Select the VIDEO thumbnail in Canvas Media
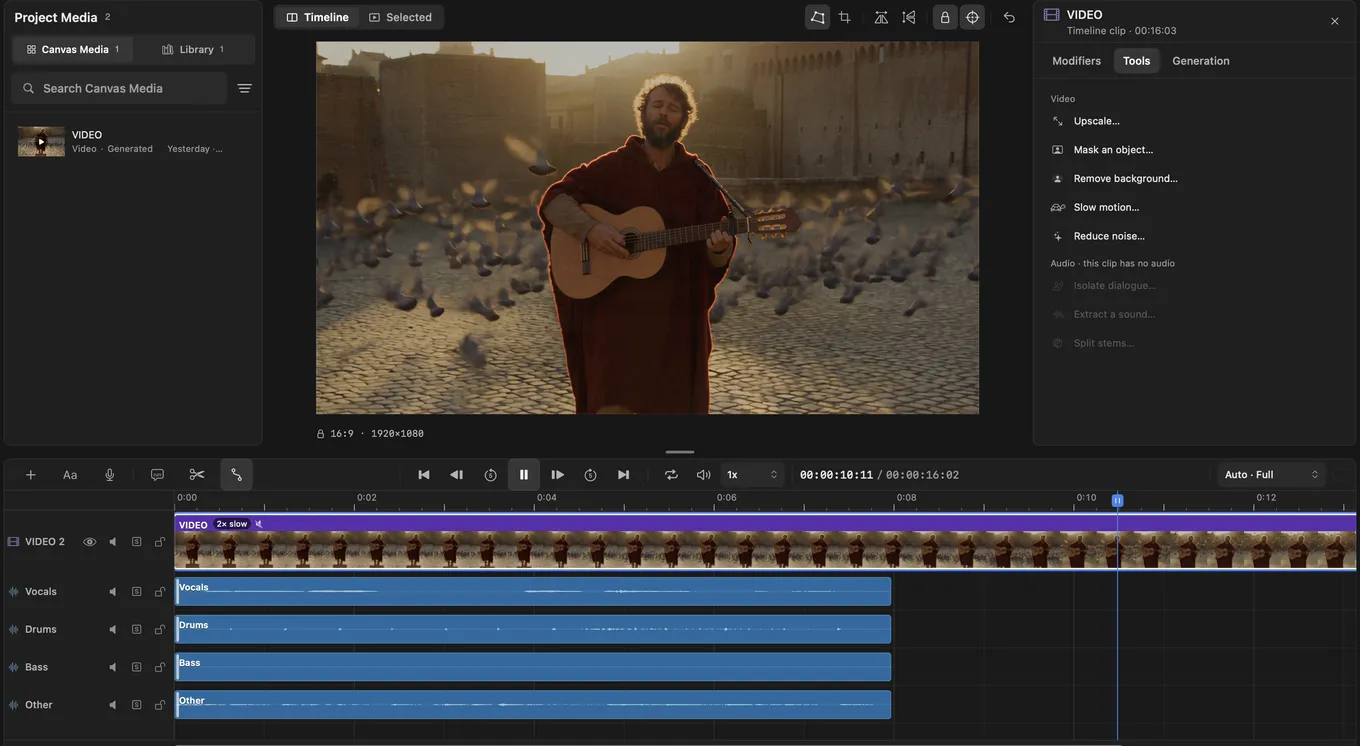1360x746 pixels. [x=41, y=142]
